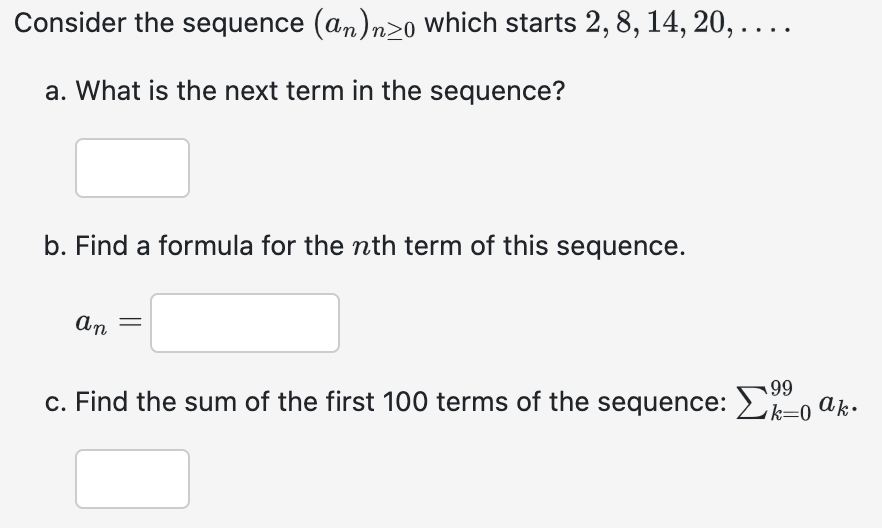The width and height of the screenshot is (882, 528).
Task: Click the leading term 2 in the sequence
Action: [592, 23]
